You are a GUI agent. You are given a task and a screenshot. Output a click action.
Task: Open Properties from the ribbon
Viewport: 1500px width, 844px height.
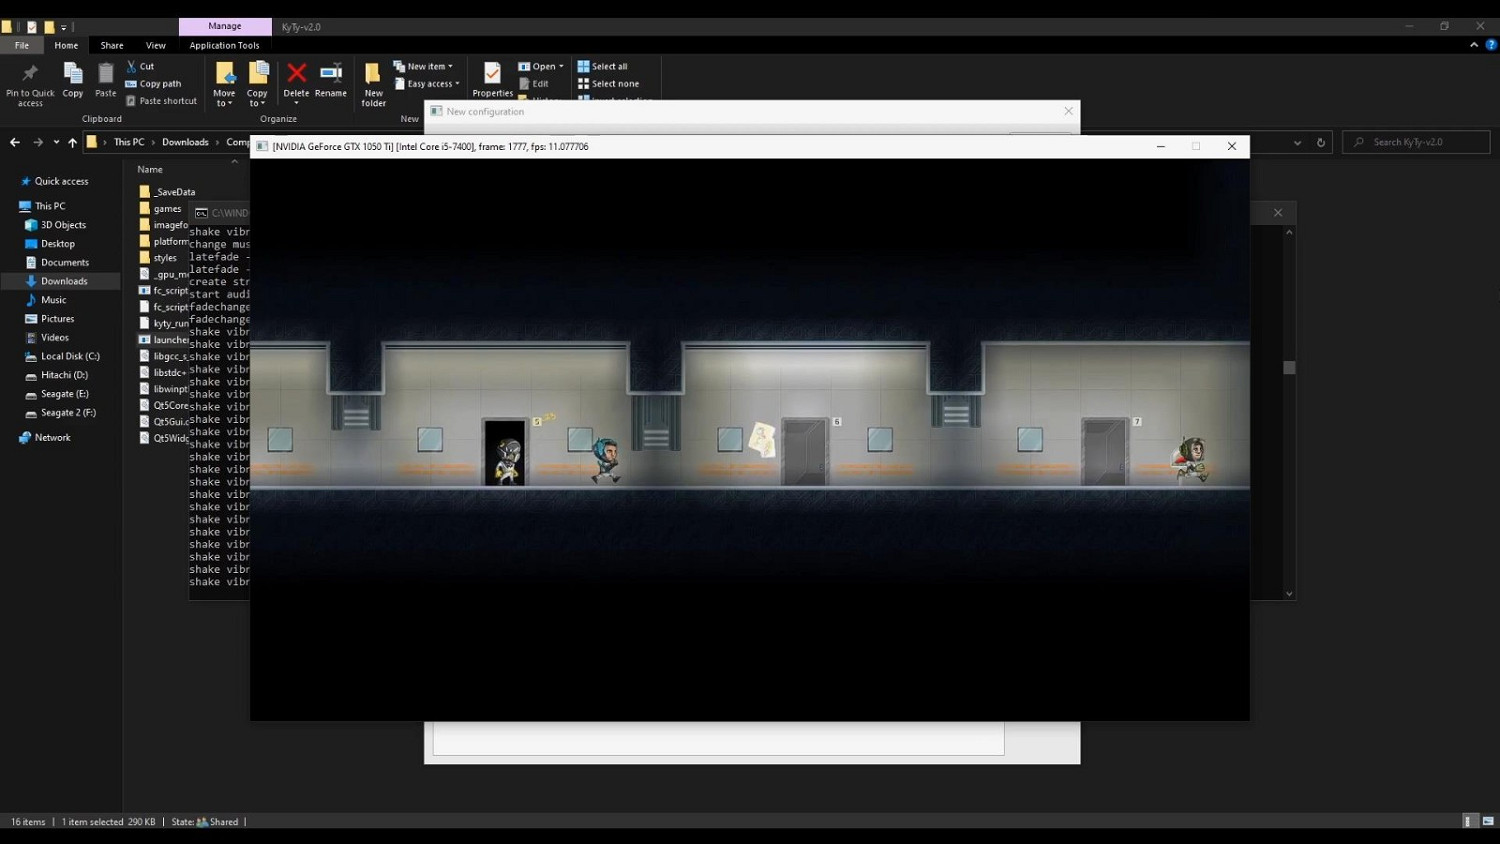492,74
